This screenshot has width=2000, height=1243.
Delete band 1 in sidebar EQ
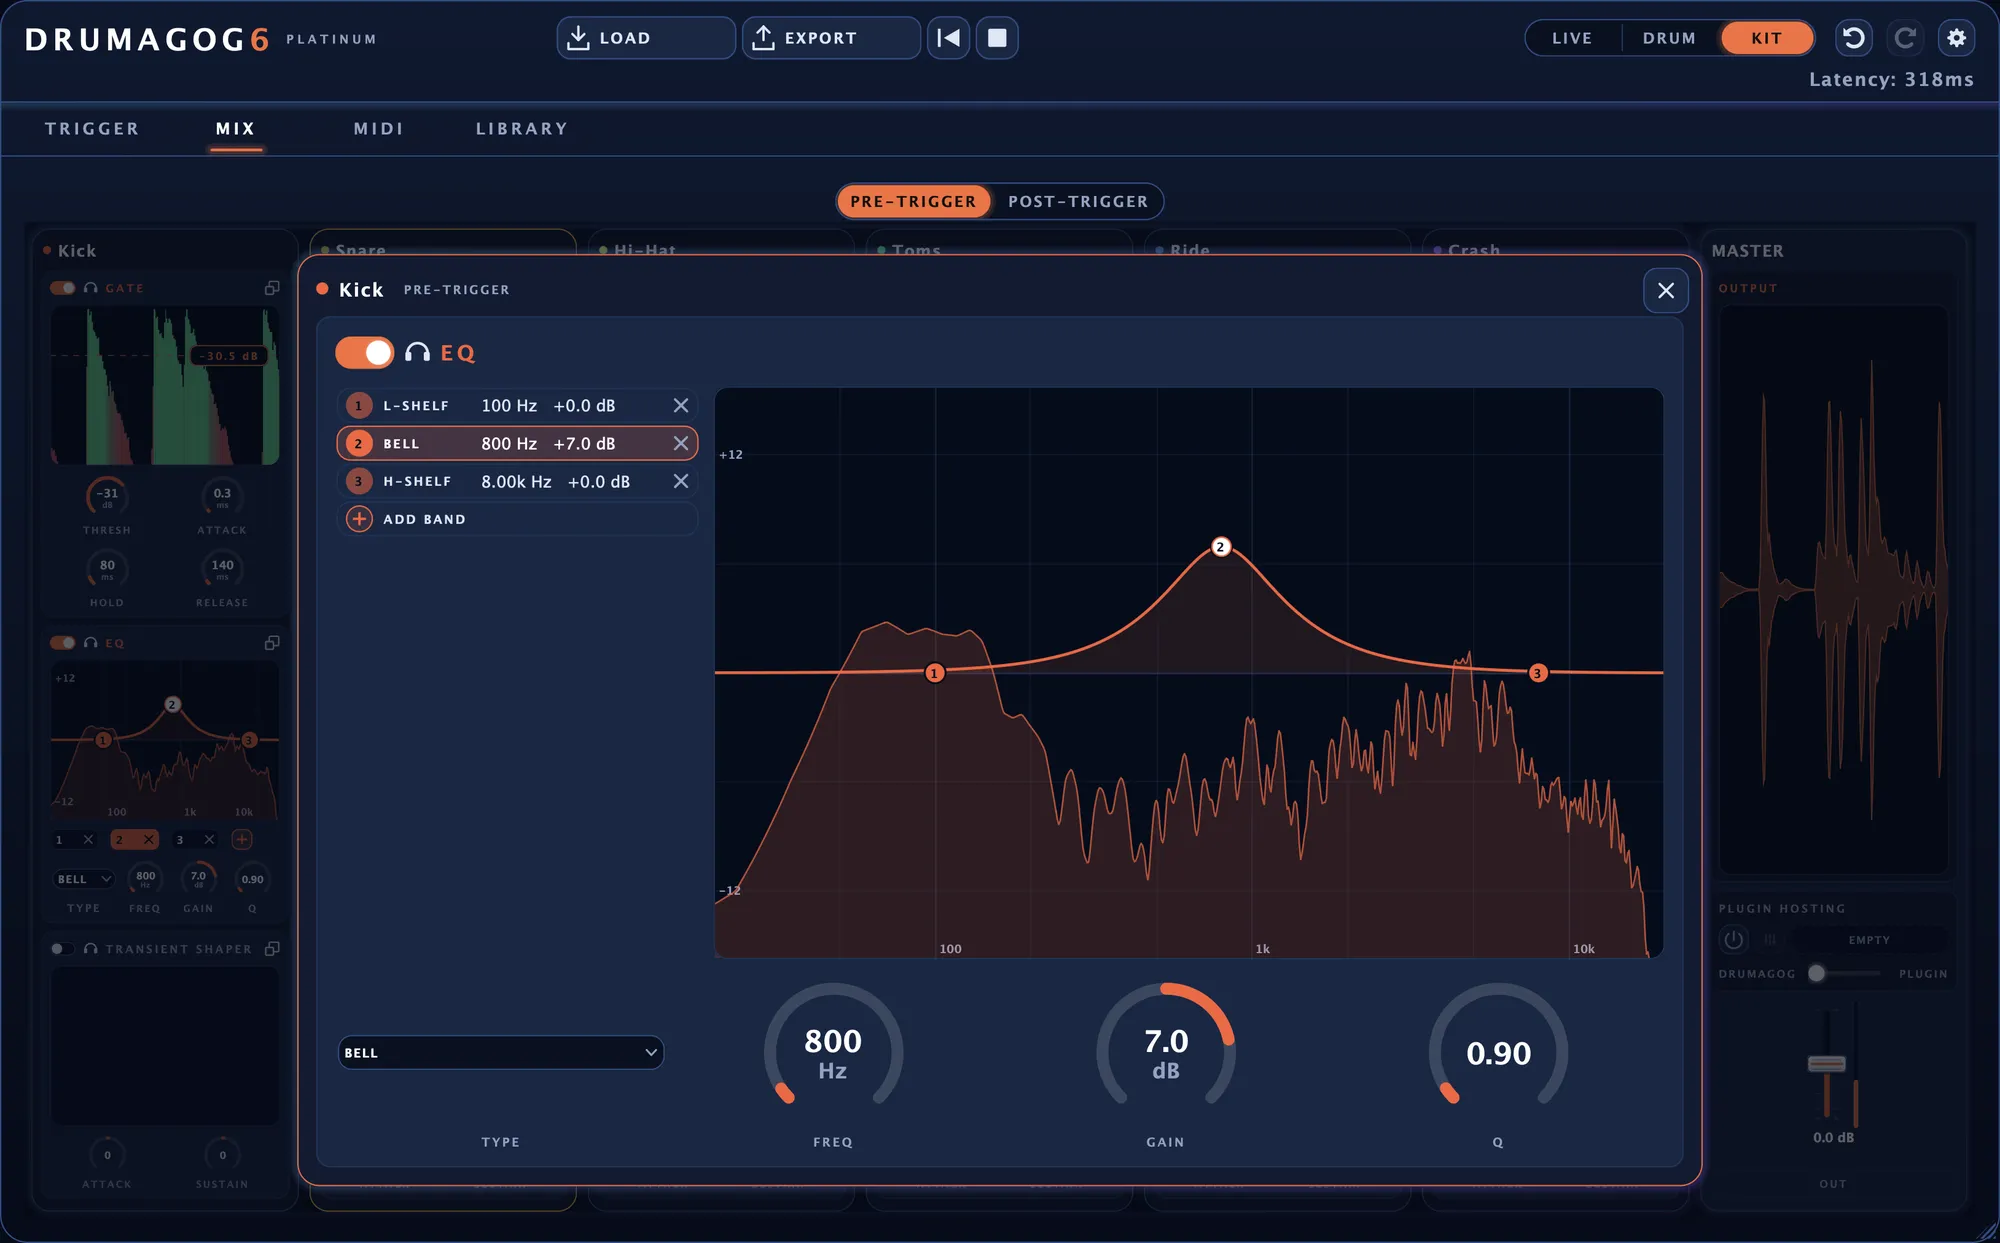coord(88,839)
